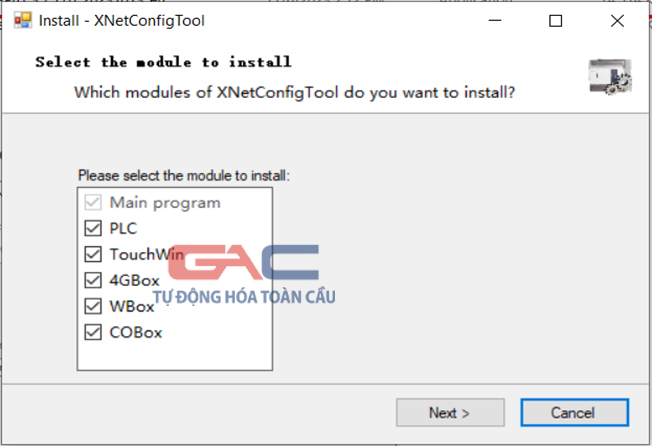Close the Install dialog window

pos(617,20)
